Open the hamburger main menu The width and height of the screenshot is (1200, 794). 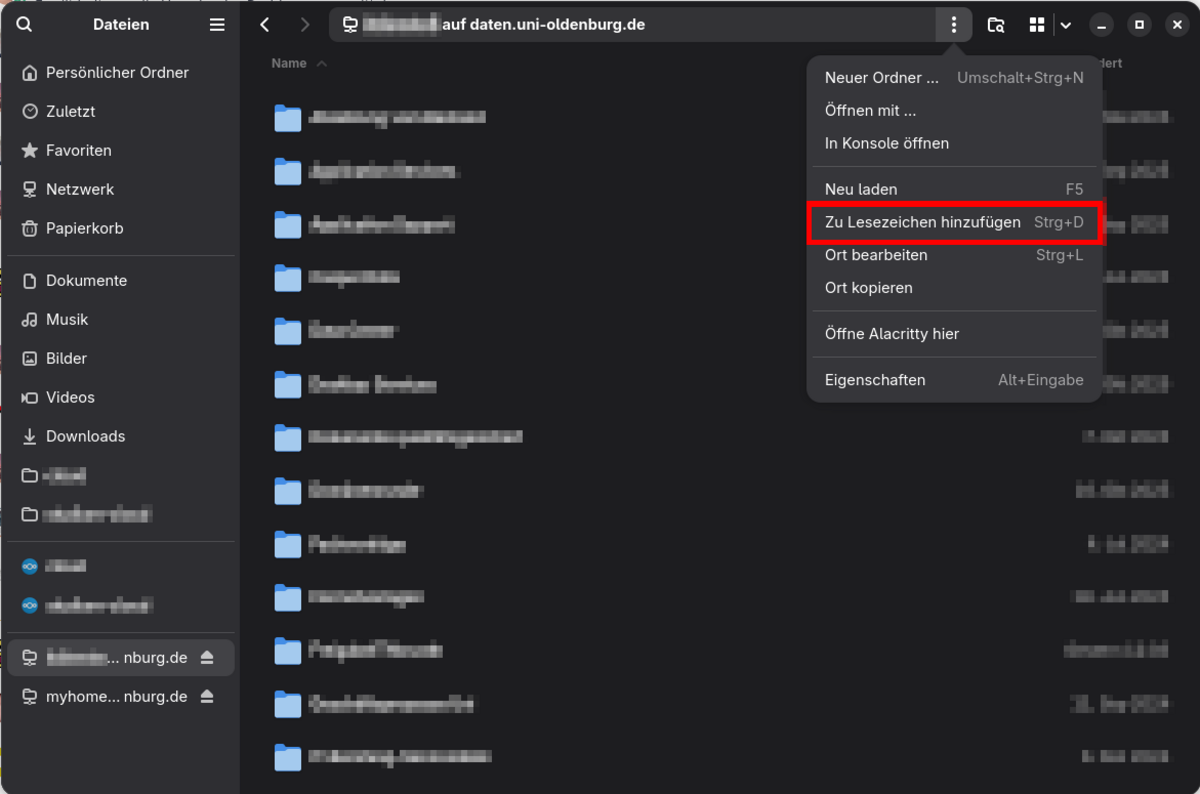(217, 25)
